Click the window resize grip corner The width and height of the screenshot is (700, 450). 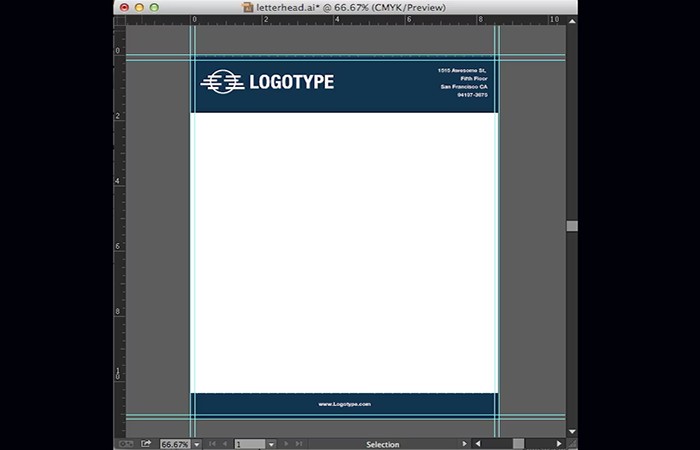click(572, 444)
